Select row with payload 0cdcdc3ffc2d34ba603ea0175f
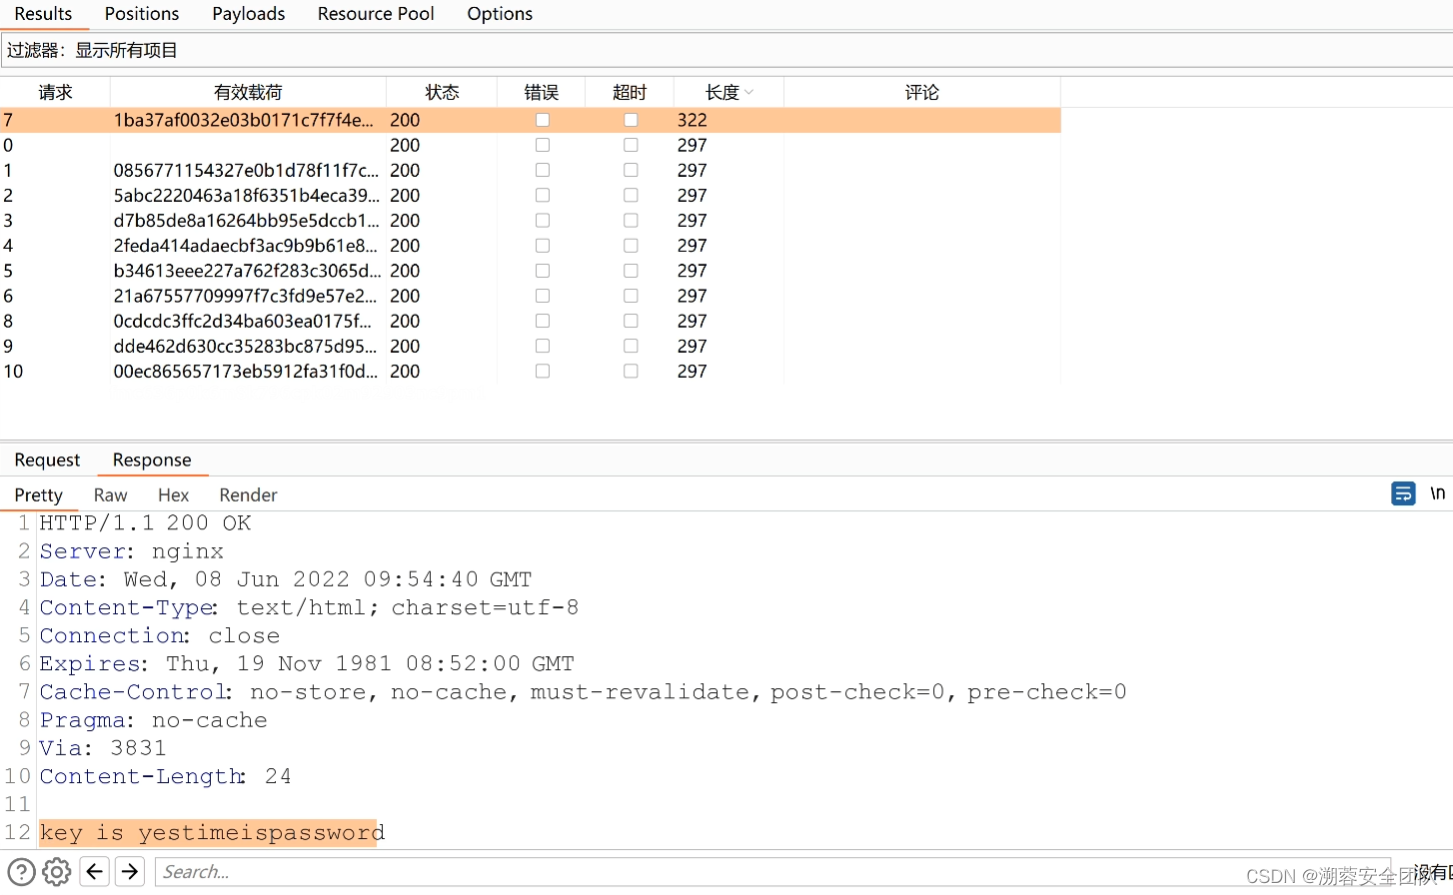Viewport: 1453px width, 895px height. click(530, 321)
